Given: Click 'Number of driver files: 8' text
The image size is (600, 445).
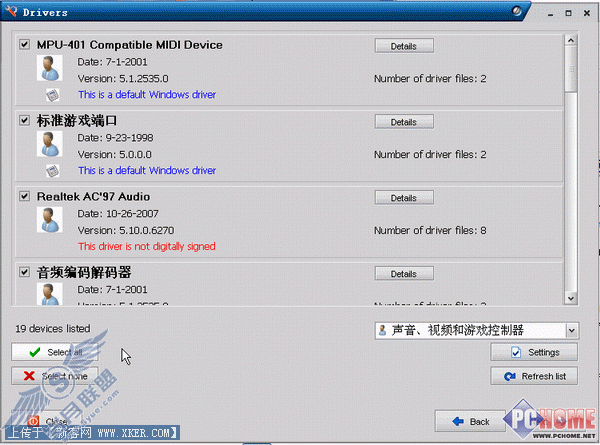Looking at the screenshot, I should [x=430, y=230].
